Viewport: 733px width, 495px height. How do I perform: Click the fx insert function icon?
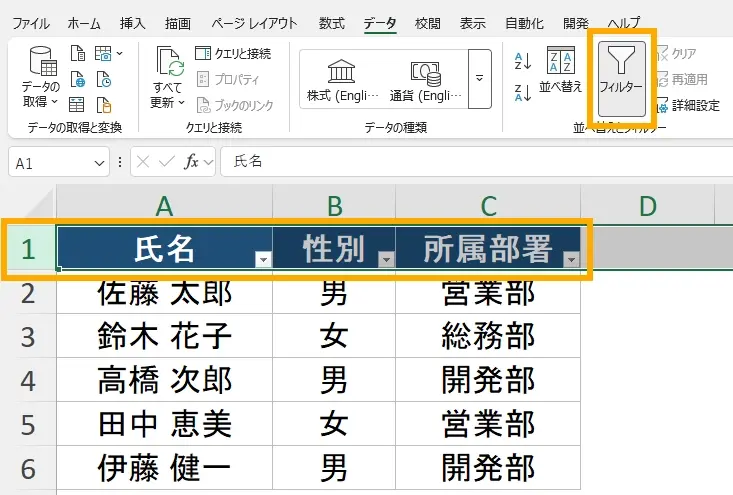(191, 162)
